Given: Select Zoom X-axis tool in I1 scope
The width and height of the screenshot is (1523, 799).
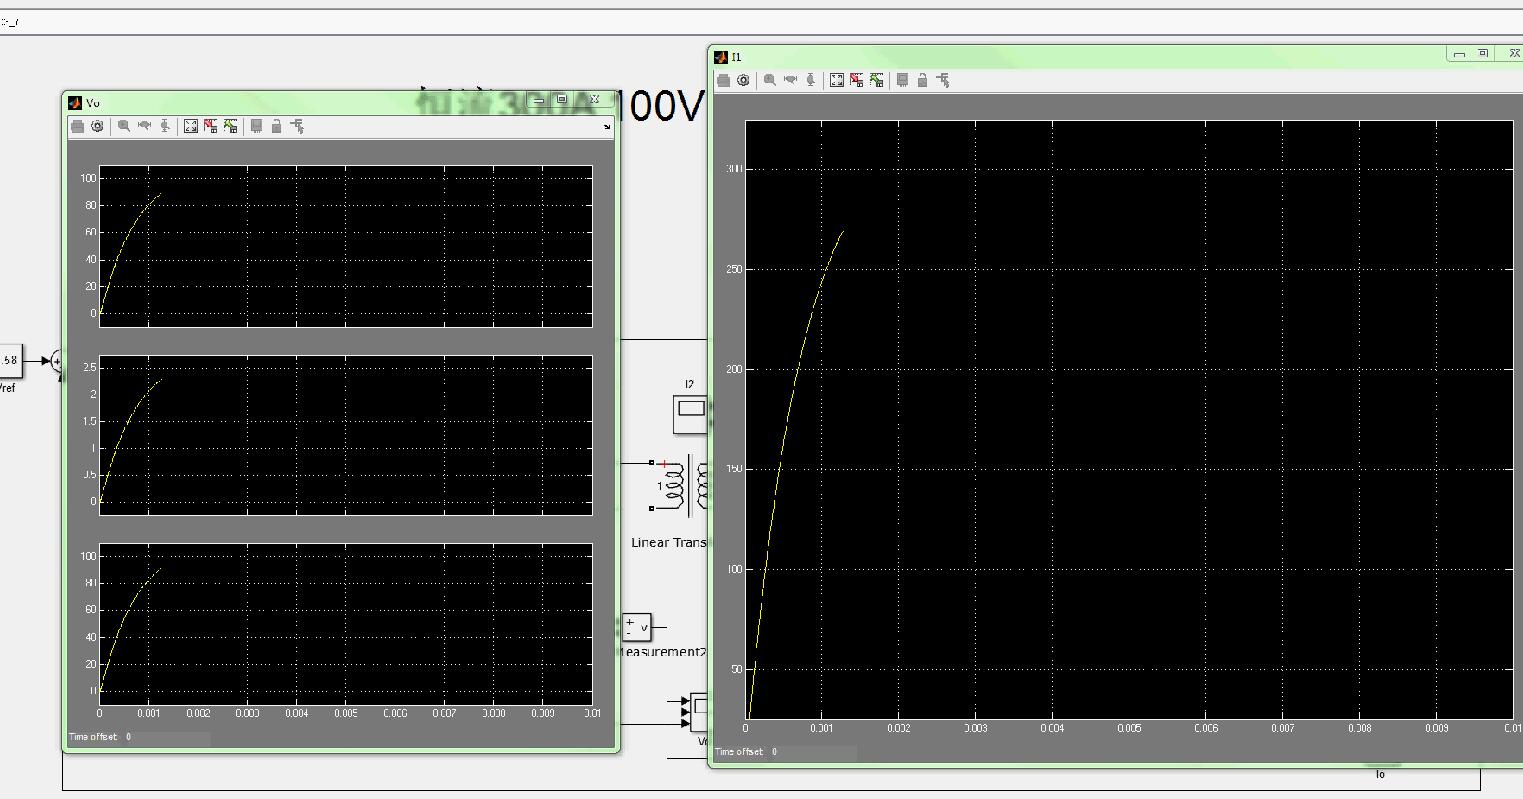Looking at the screenshot, I should [x=790, y=80].
